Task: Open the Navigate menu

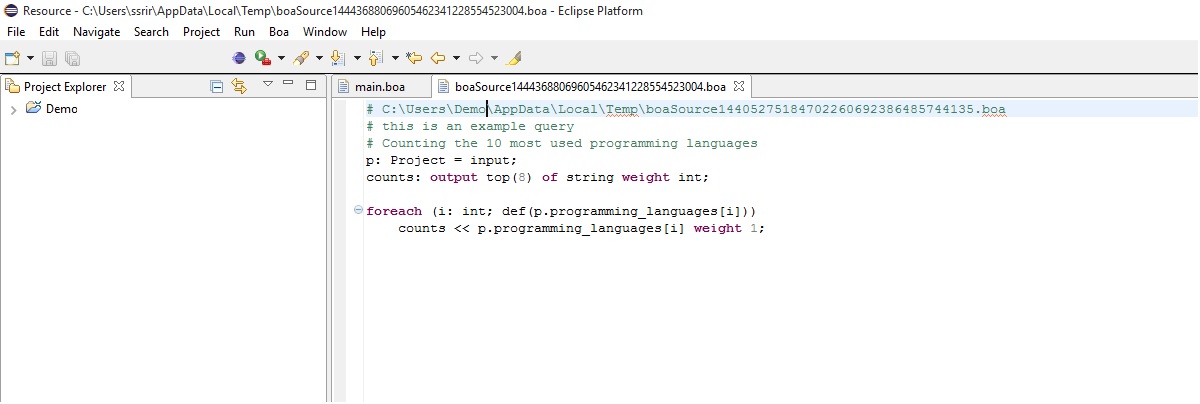Action: tap(96, 32)
